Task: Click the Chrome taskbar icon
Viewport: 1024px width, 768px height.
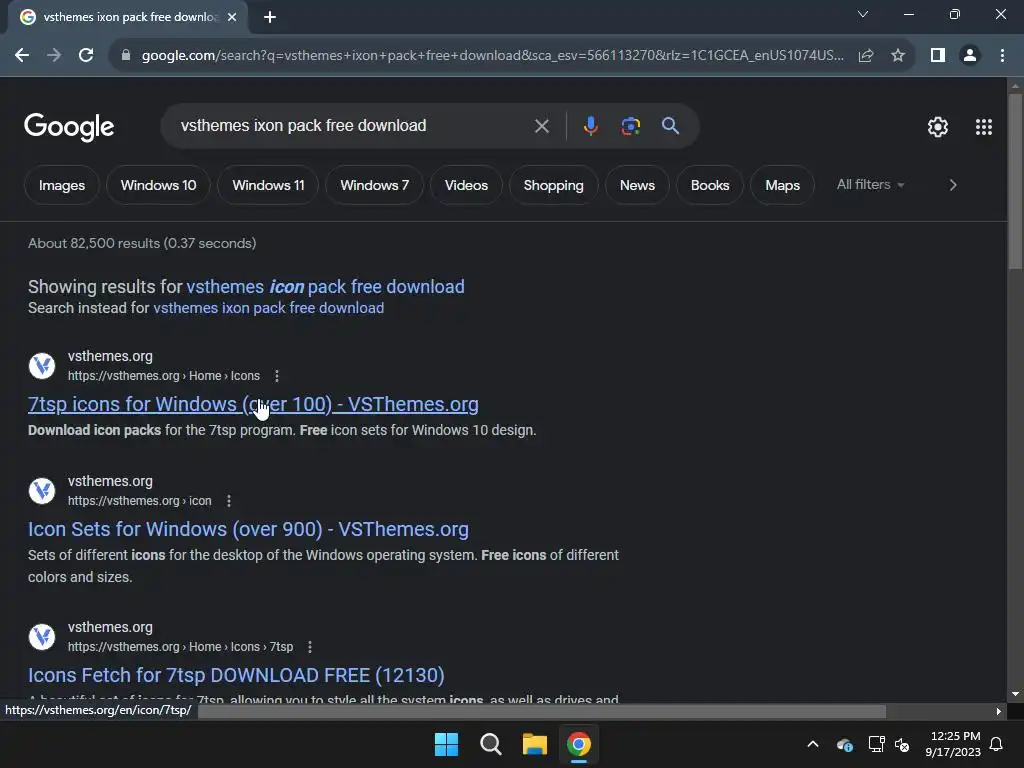Action: tap(579, 744)
